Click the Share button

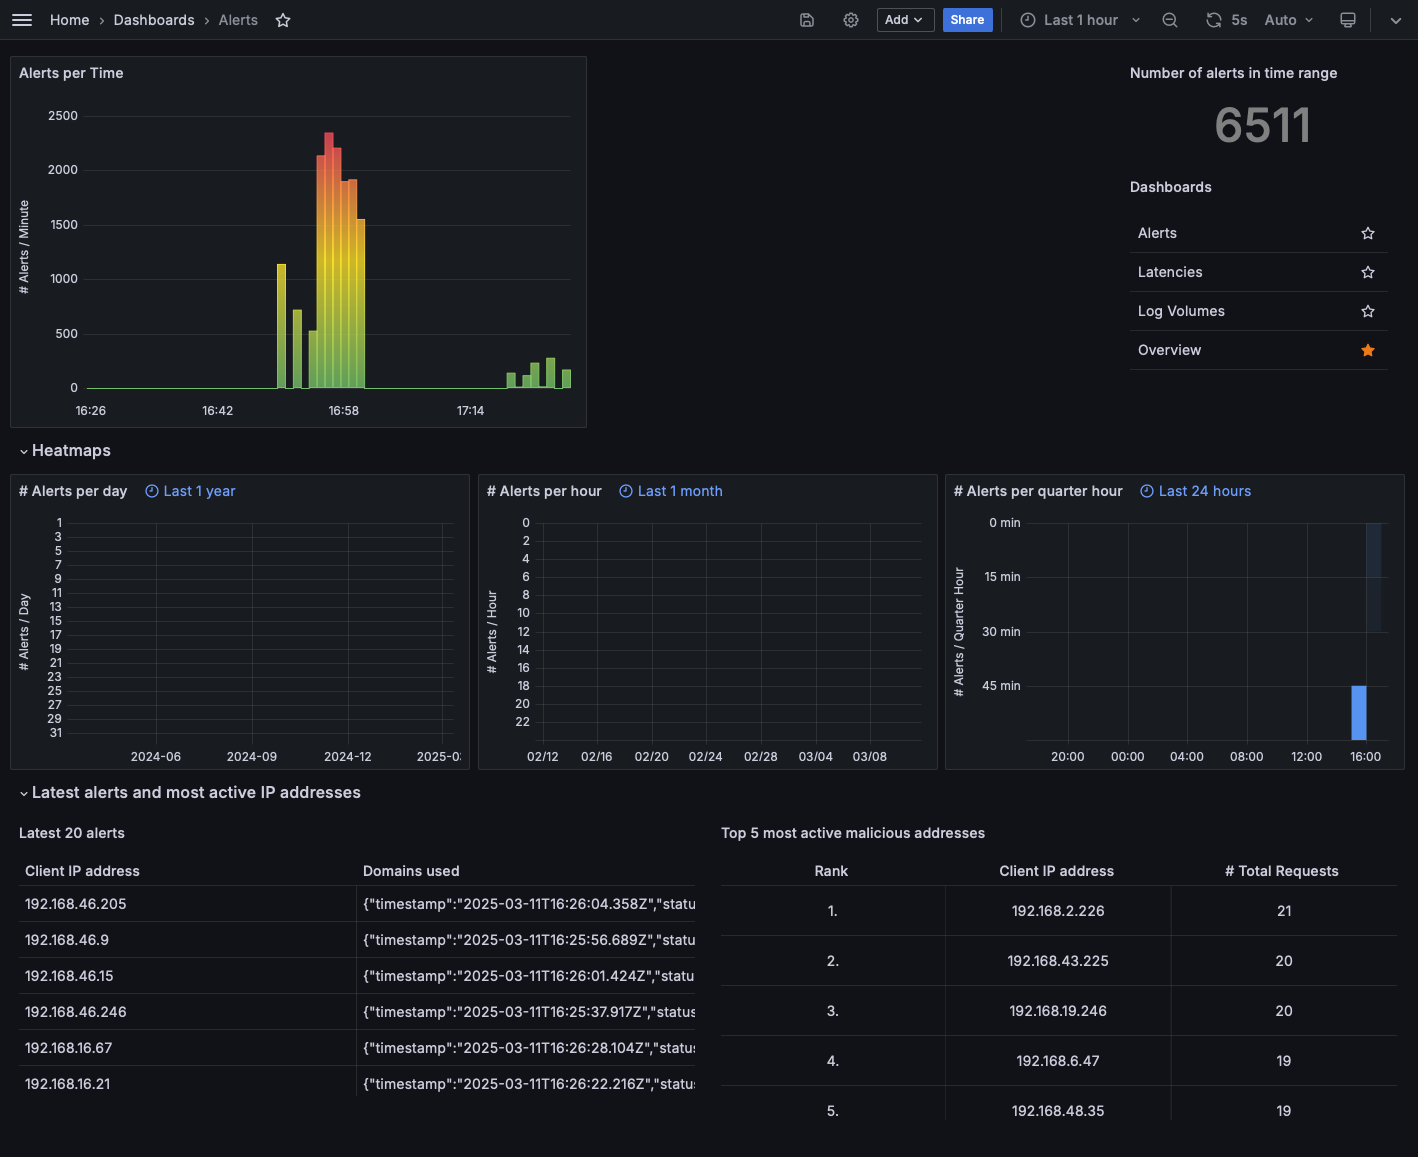[x=967, y=20]
